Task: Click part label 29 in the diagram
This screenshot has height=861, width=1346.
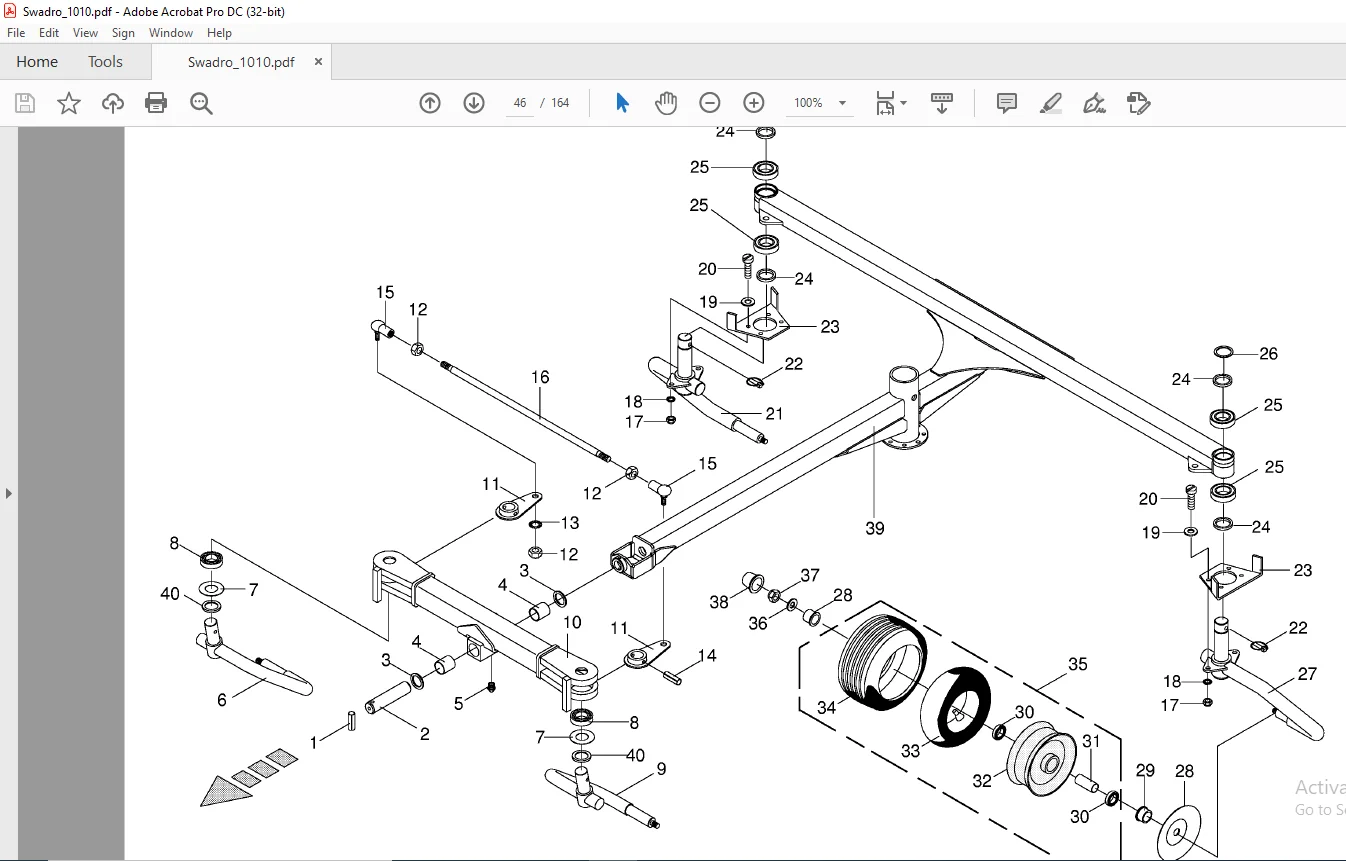Action: (x=1145, y=770)
